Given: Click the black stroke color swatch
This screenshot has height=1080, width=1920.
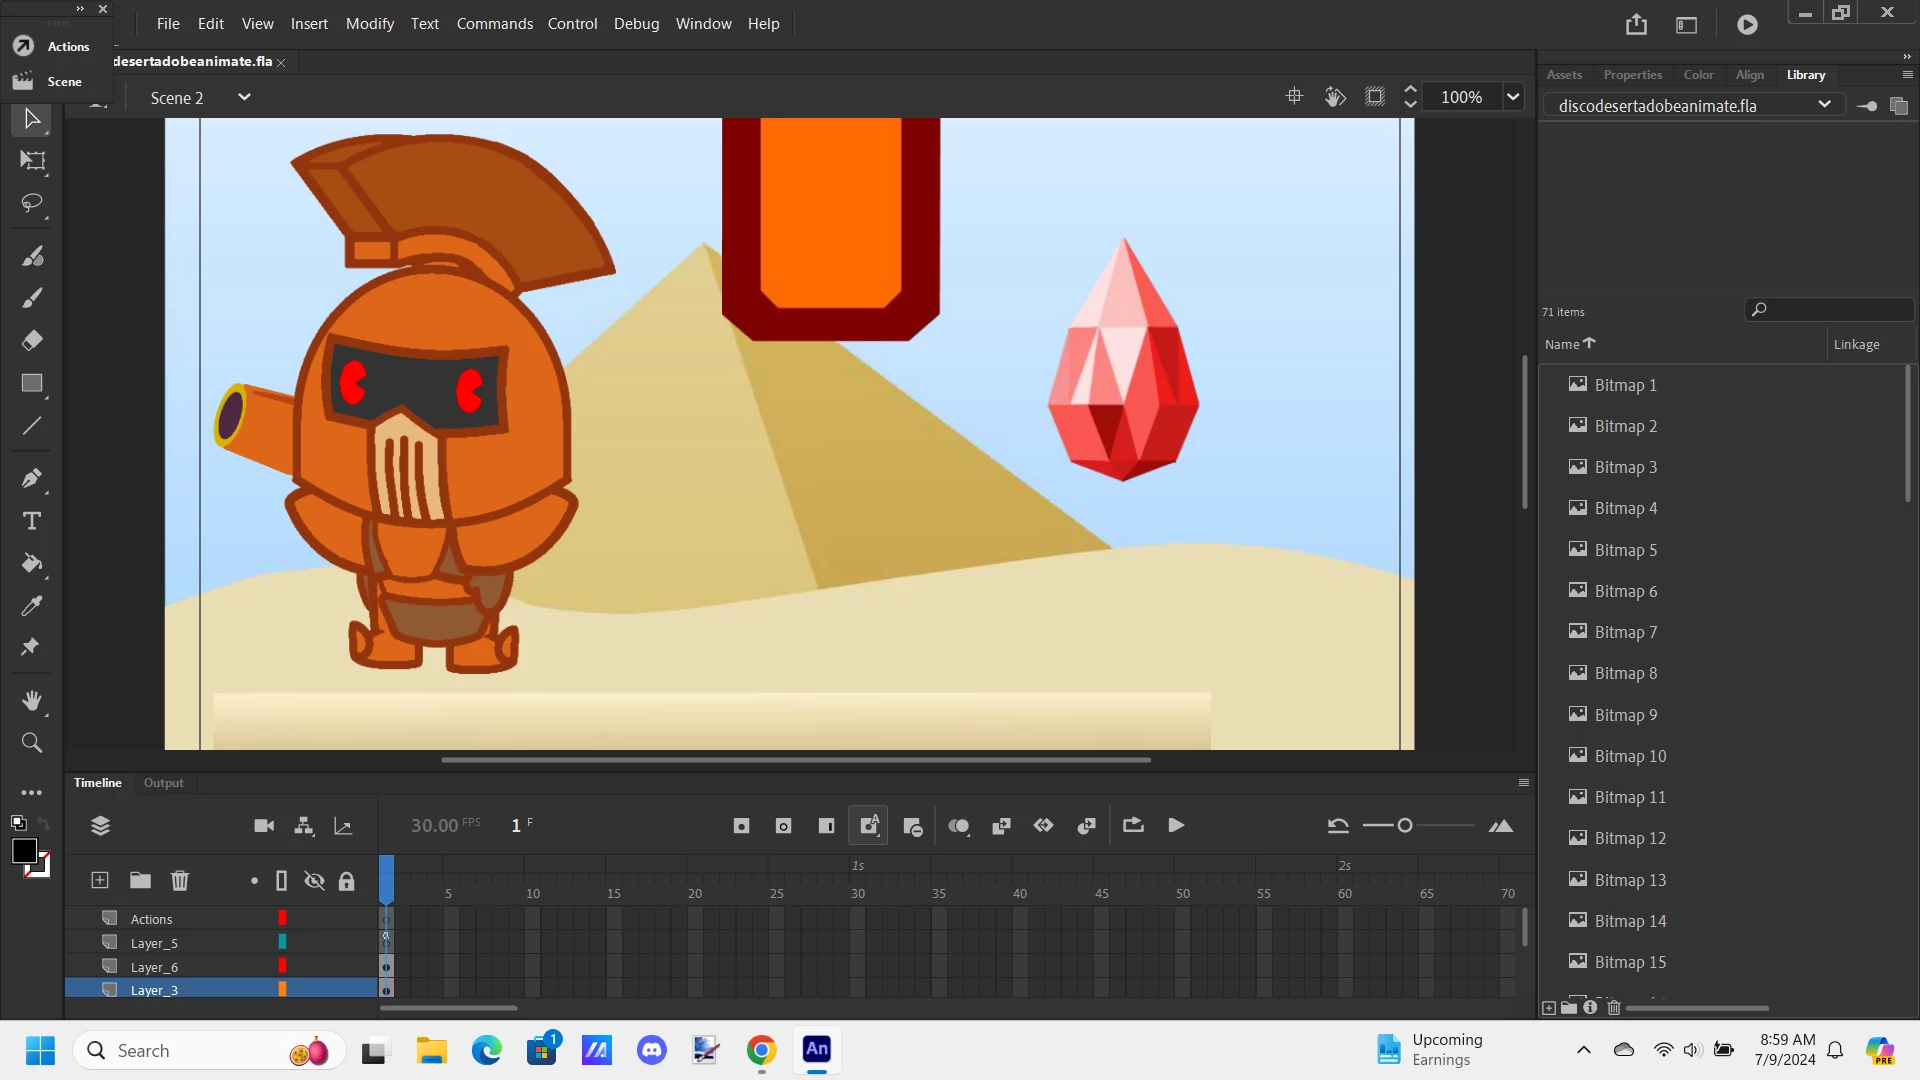Looking at the screenshot, I should tap(24, 852).
